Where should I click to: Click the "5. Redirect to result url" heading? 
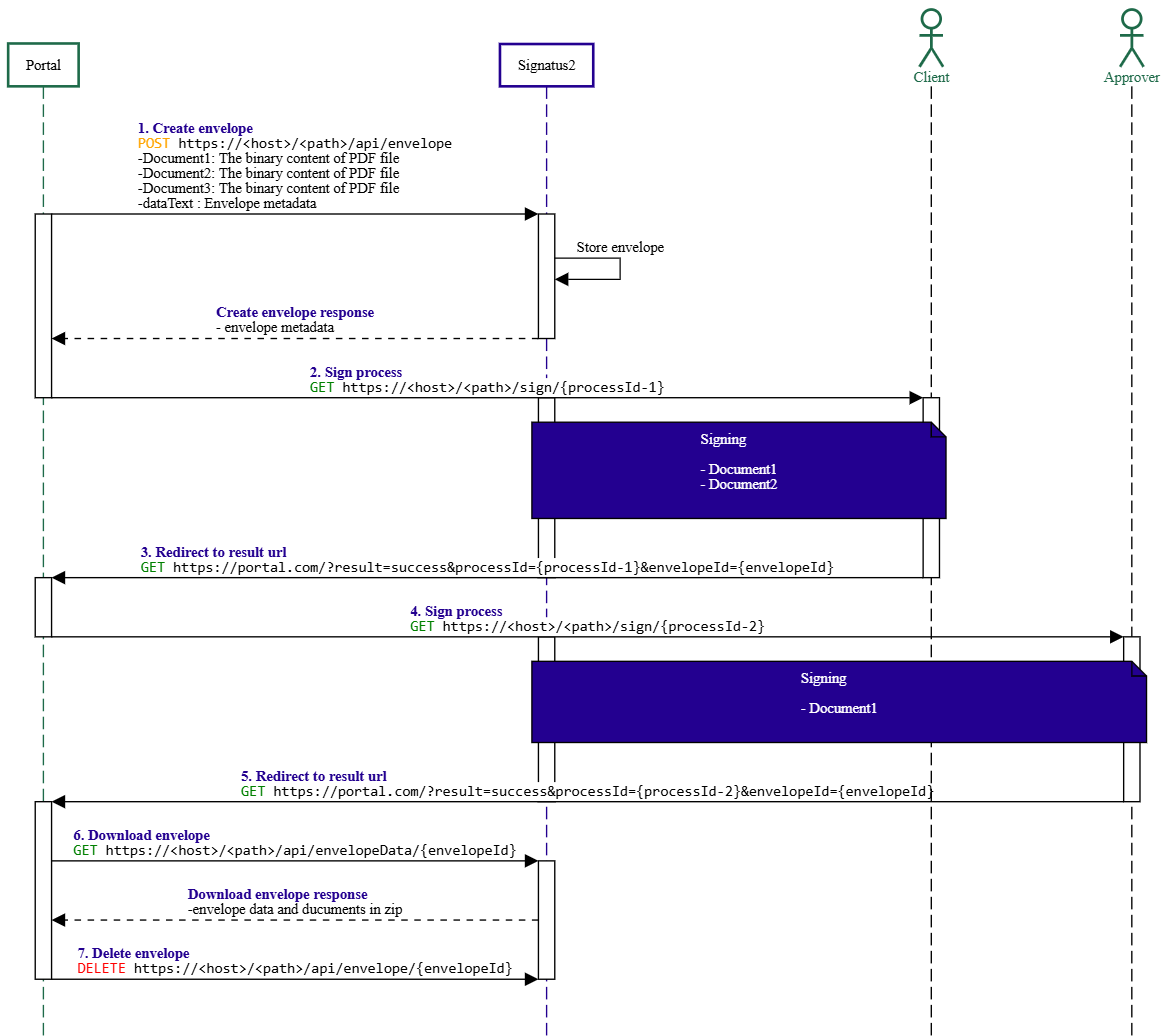[x=313, y=776]
